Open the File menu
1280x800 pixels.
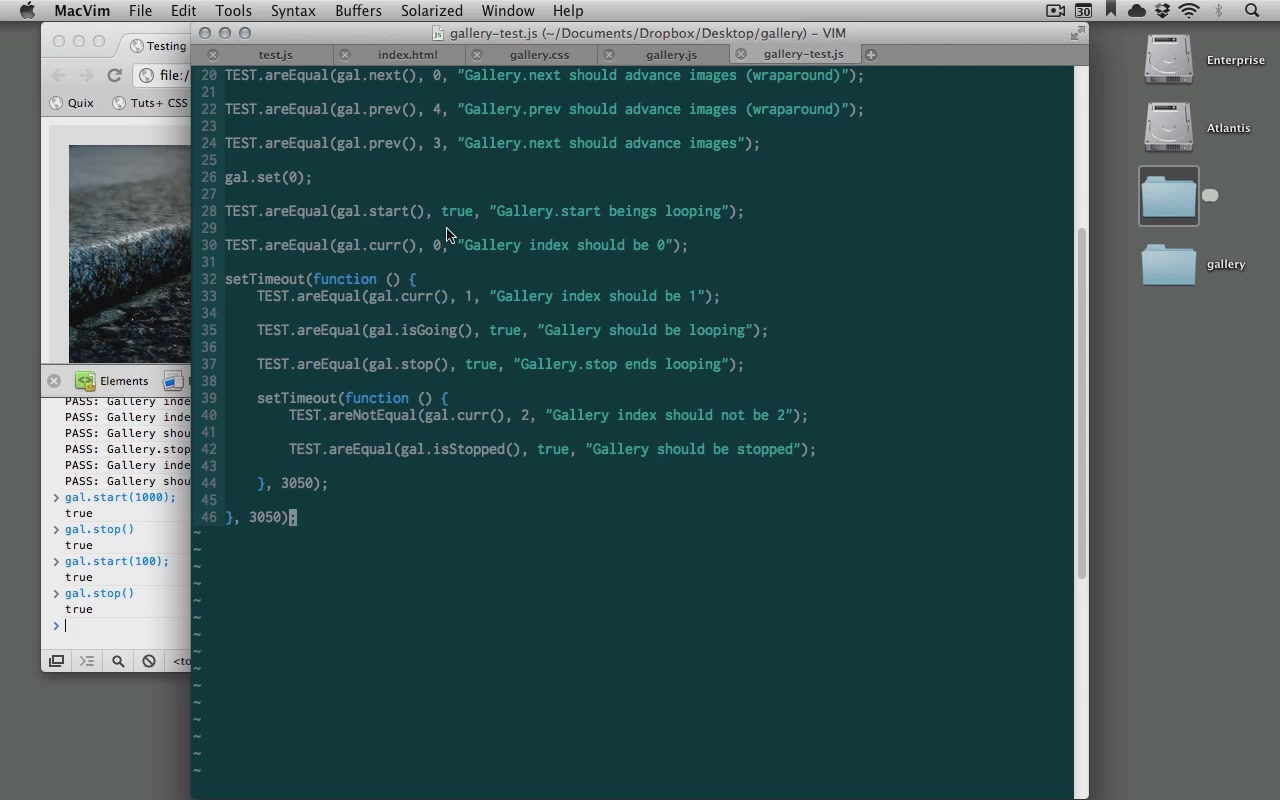pos(140,11)
